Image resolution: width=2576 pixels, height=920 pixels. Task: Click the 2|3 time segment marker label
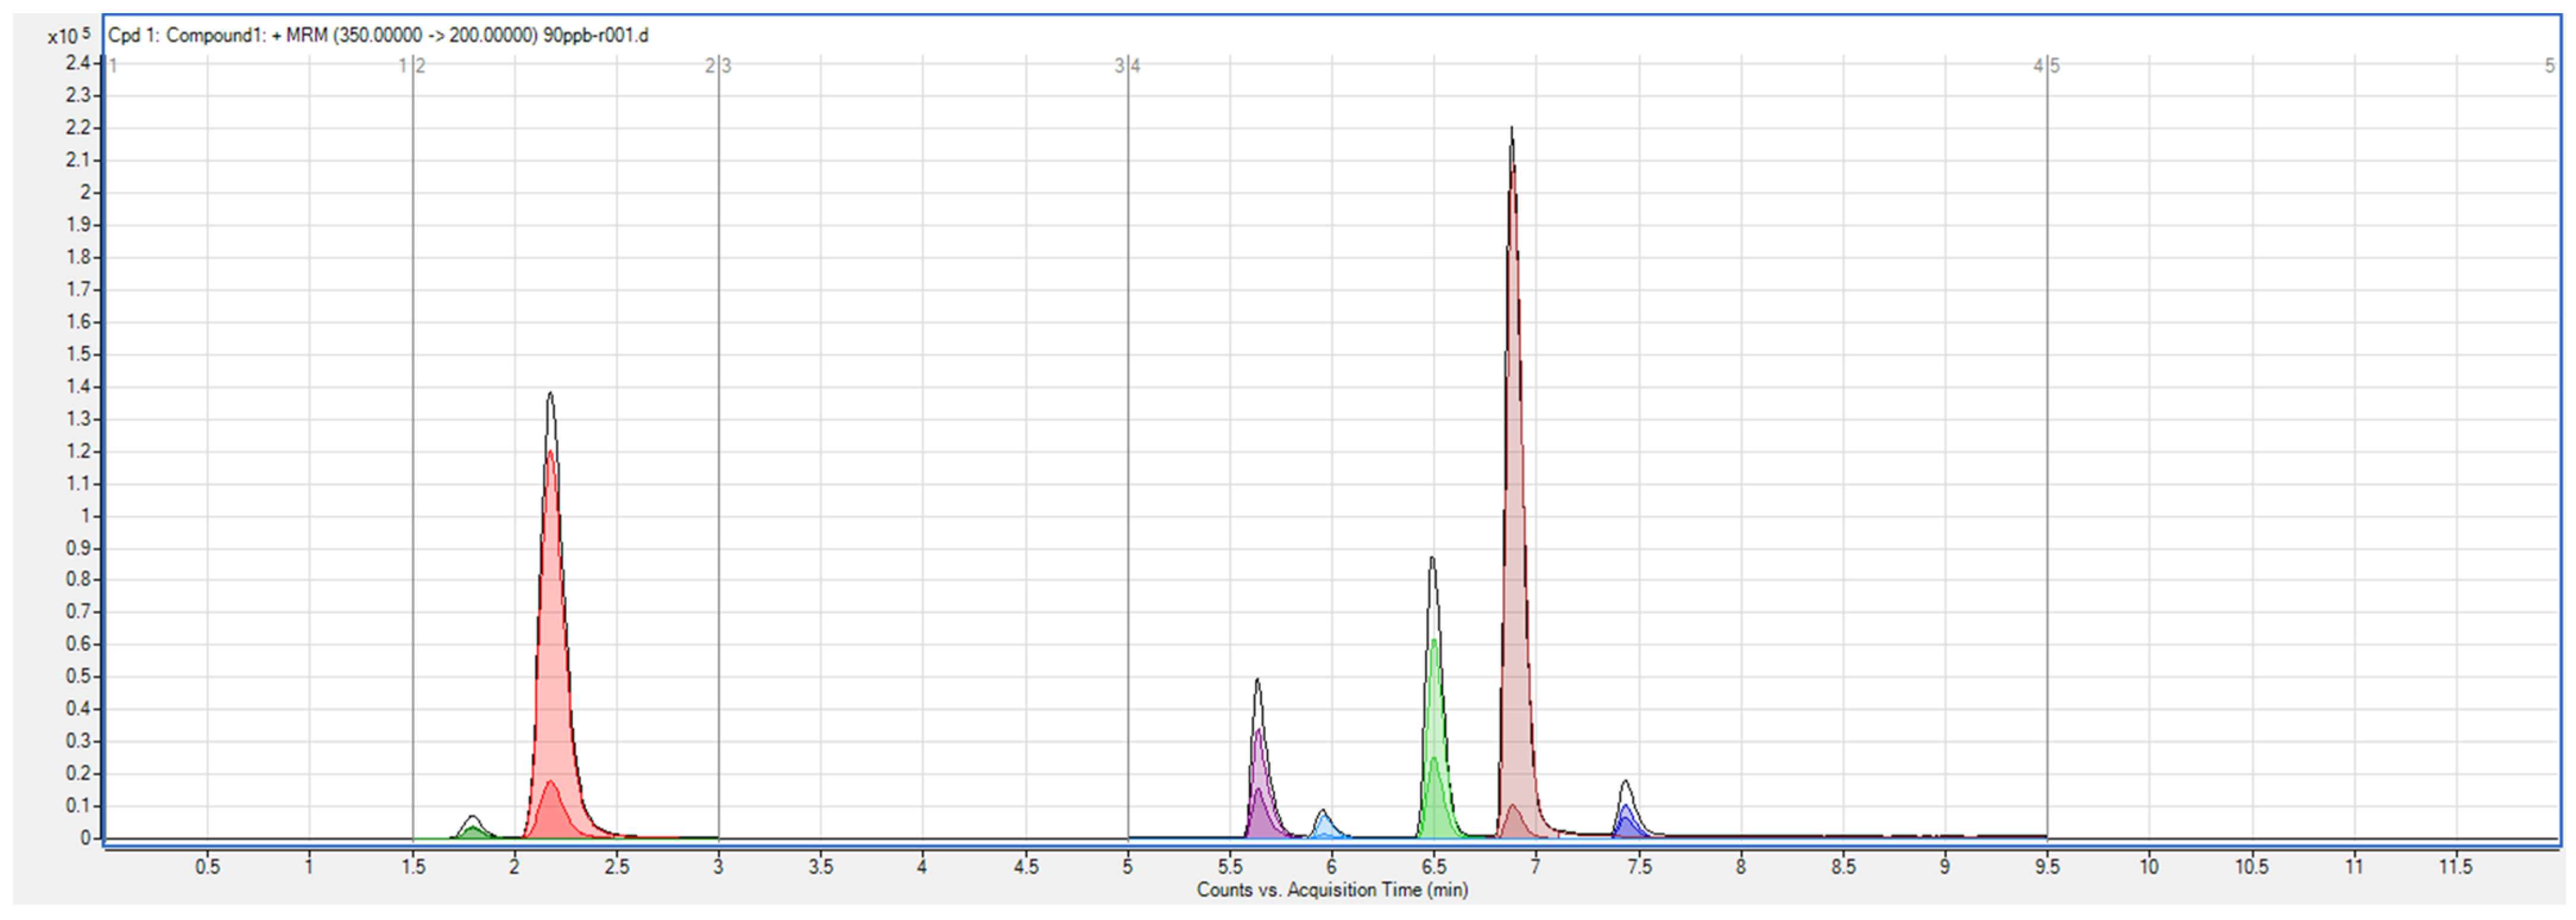(718, 66)
